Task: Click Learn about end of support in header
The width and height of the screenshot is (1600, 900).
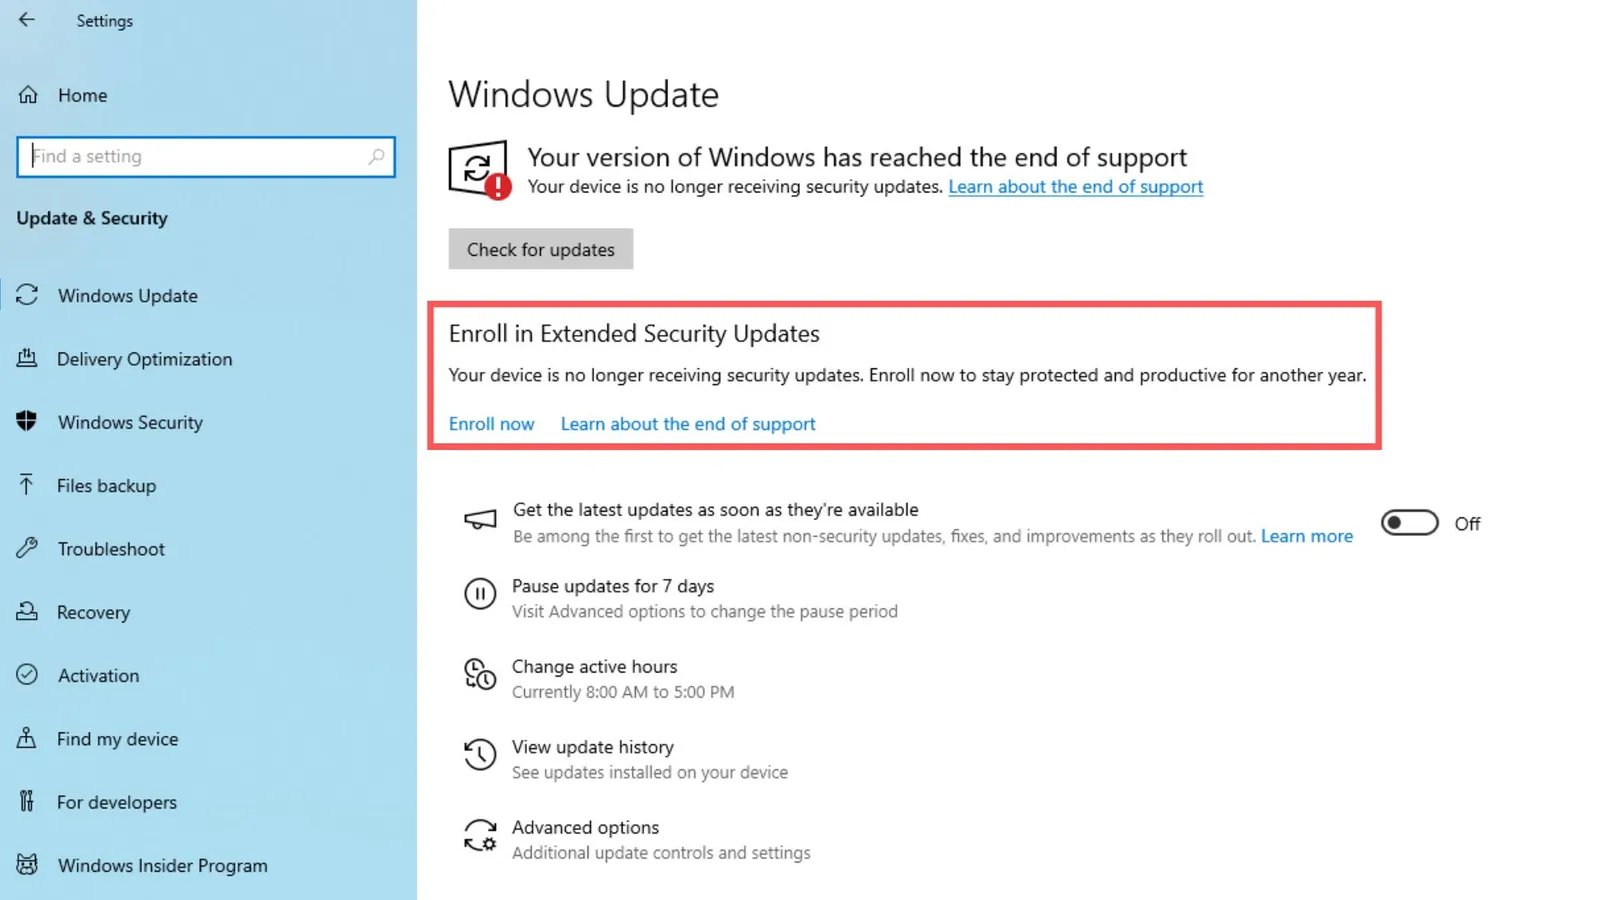Action: click(x=1076, y=187)
